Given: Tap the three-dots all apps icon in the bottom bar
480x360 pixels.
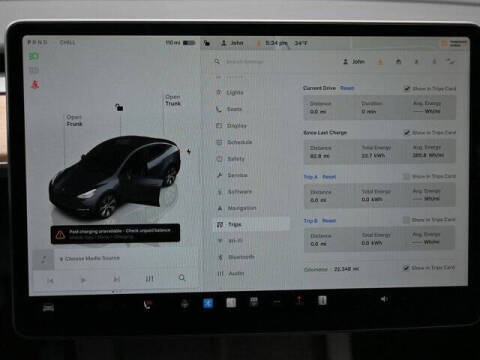Looking at the screenshot, I should coord(277,302).
